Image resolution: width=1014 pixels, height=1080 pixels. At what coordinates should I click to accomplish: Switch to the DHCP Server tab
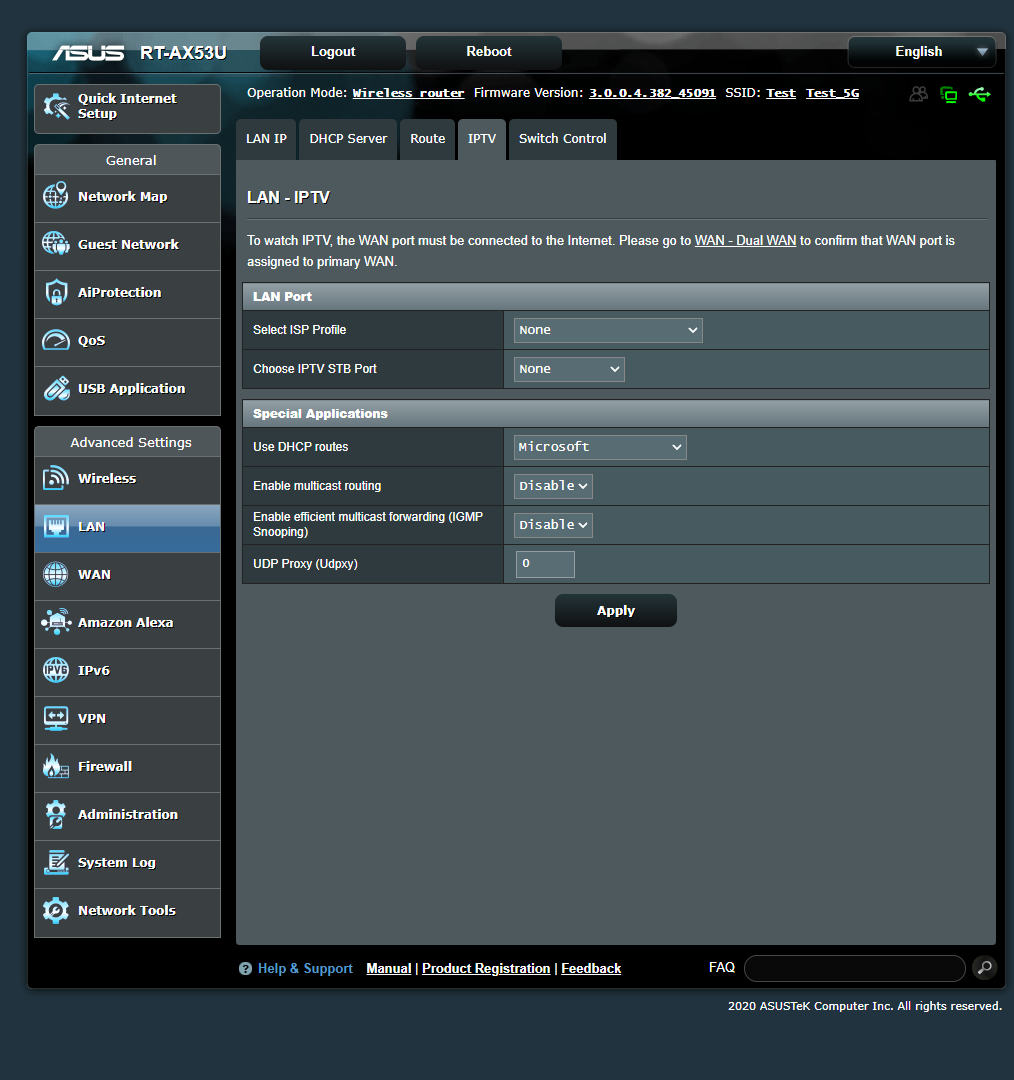(x=347, y=139)
